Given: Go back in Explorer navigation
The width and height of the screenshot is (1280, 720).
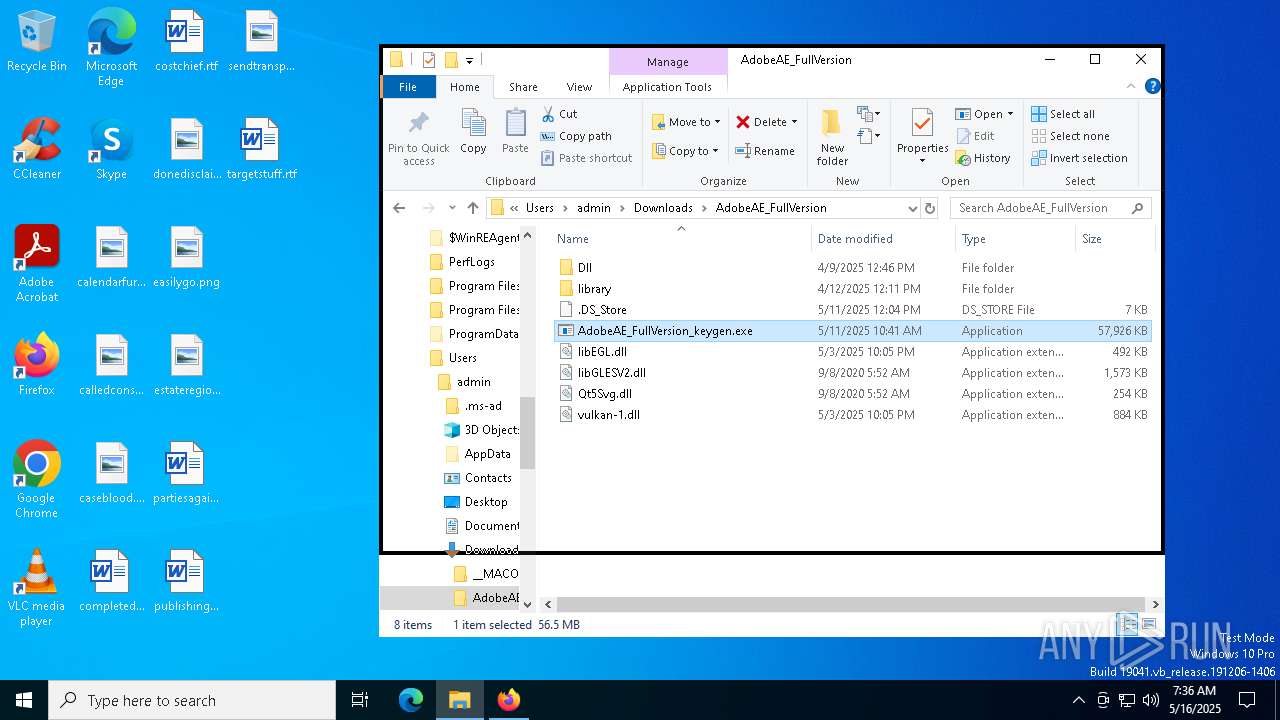Looking at the screenshot, I should pyautogui.click(x=399, y=208).
